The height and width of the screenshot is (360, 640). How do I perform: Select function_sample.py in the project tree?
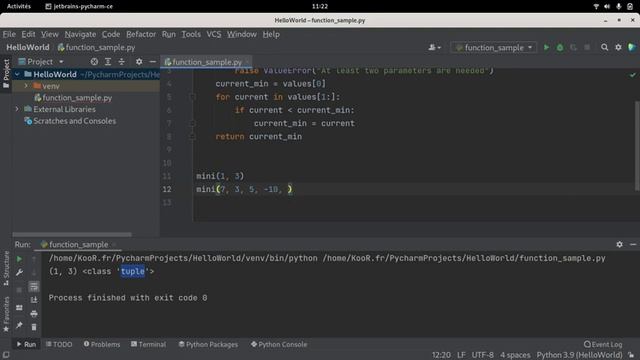[x=77, y=98]
